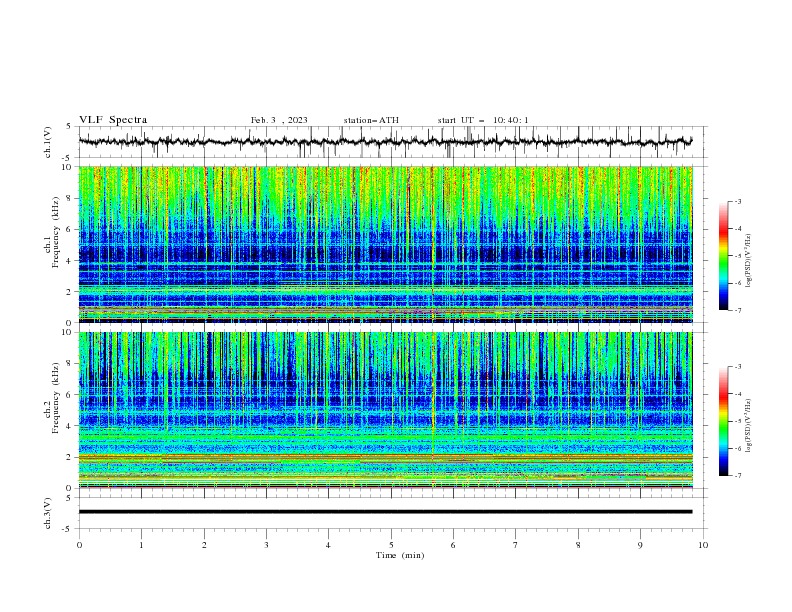792x612 pixels.
Task: Click the ch.1 colorbar log(PSD) label
Action: [749, 260]
